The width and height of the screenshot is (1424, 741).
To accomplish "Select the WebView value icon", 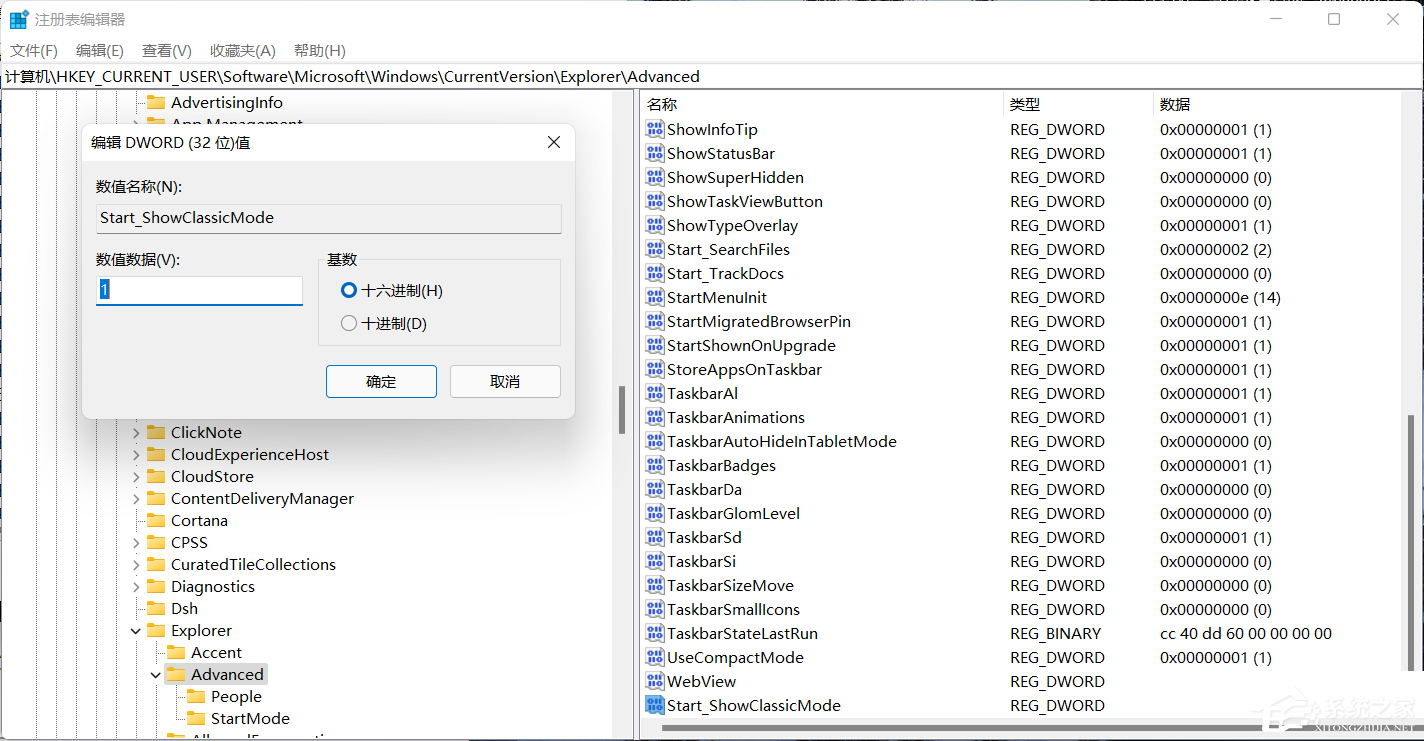I will click(655, 681).
